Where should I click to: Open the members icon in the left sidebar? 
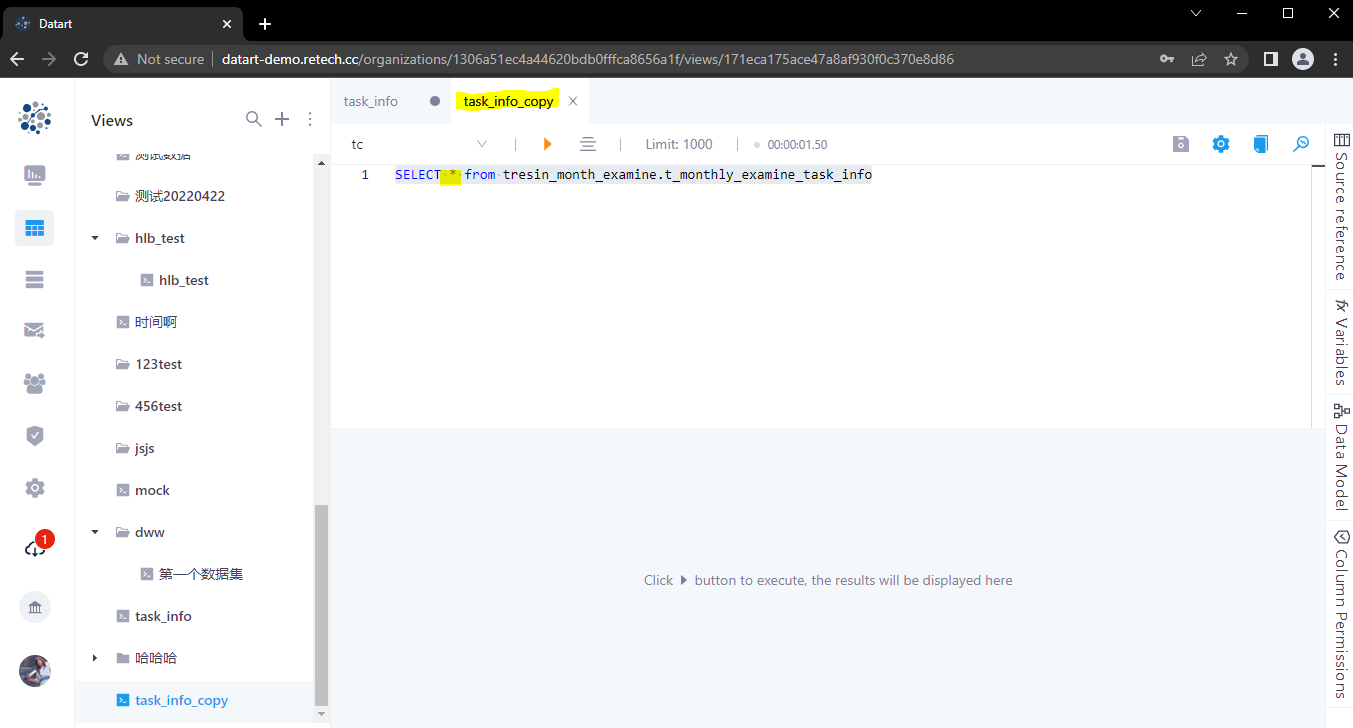(x=34, y=383)
